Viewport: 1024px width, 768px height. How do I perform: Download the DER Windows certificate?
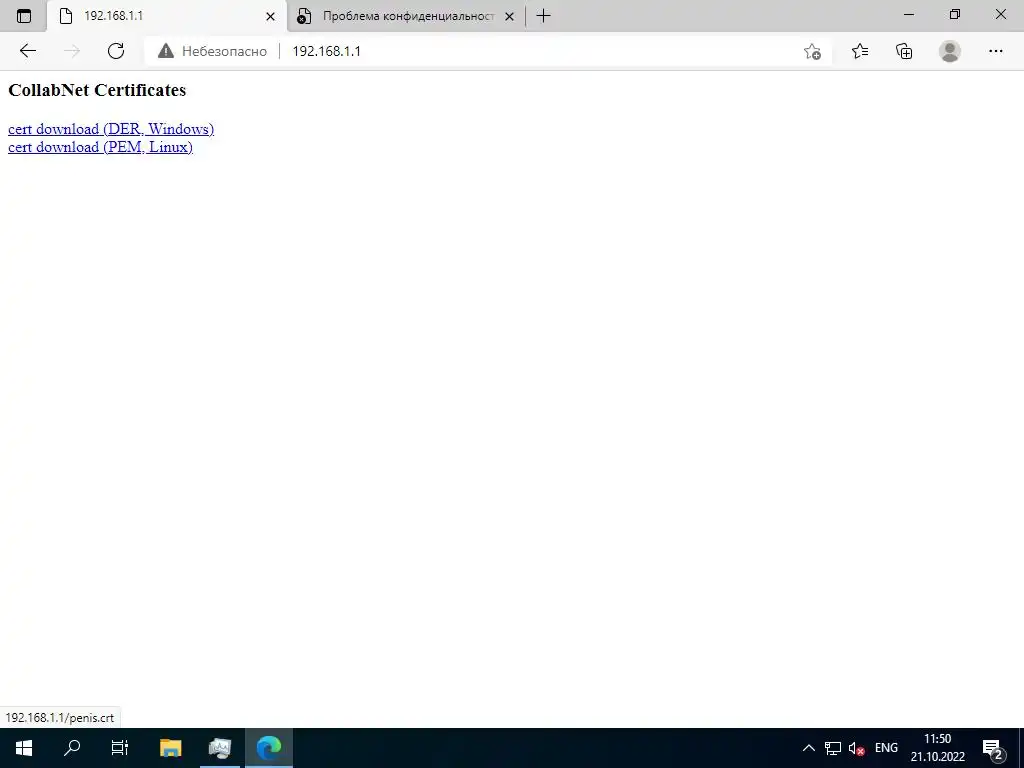pyautogui.click(x=111, y=129)
